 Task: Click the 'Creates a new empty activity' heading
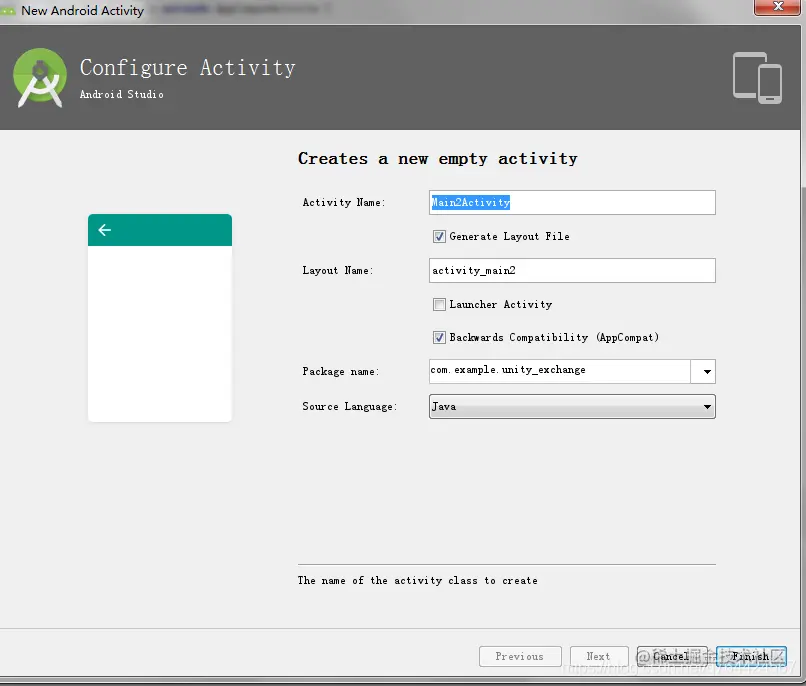coord(437,159)
